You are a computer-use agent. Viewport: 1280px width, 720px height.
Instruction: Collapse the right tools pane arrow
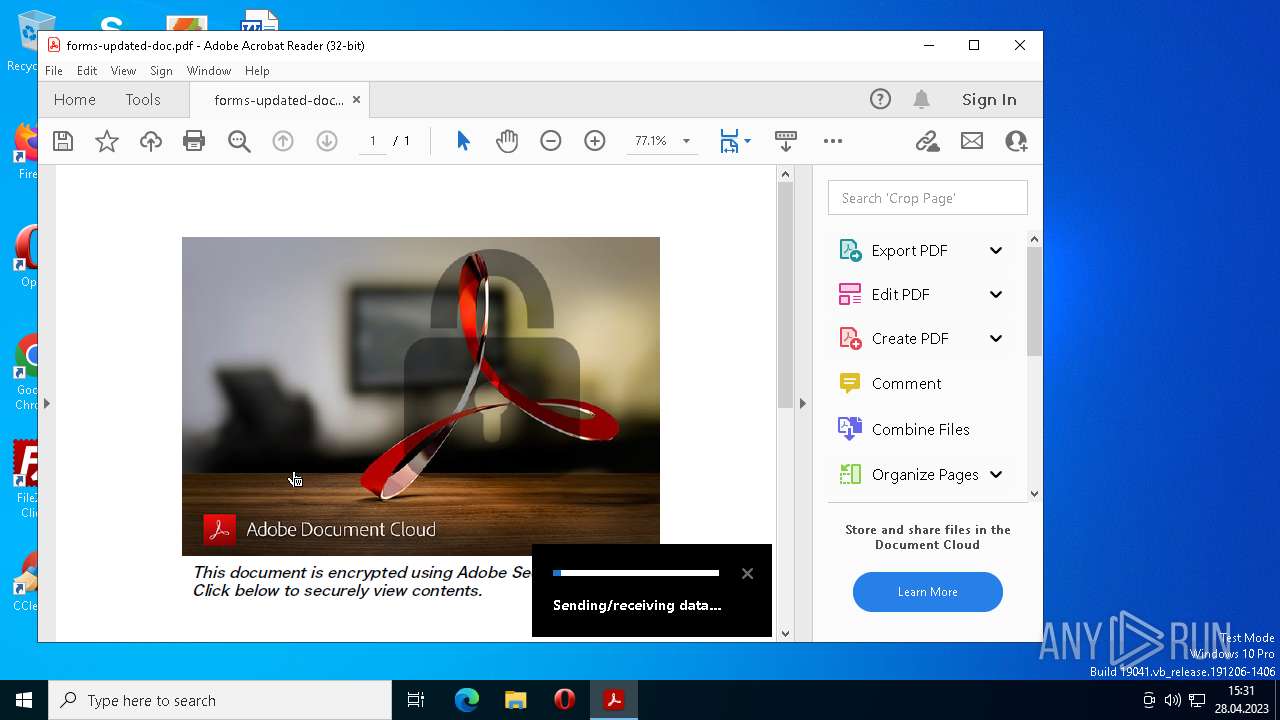coord(802,403)
